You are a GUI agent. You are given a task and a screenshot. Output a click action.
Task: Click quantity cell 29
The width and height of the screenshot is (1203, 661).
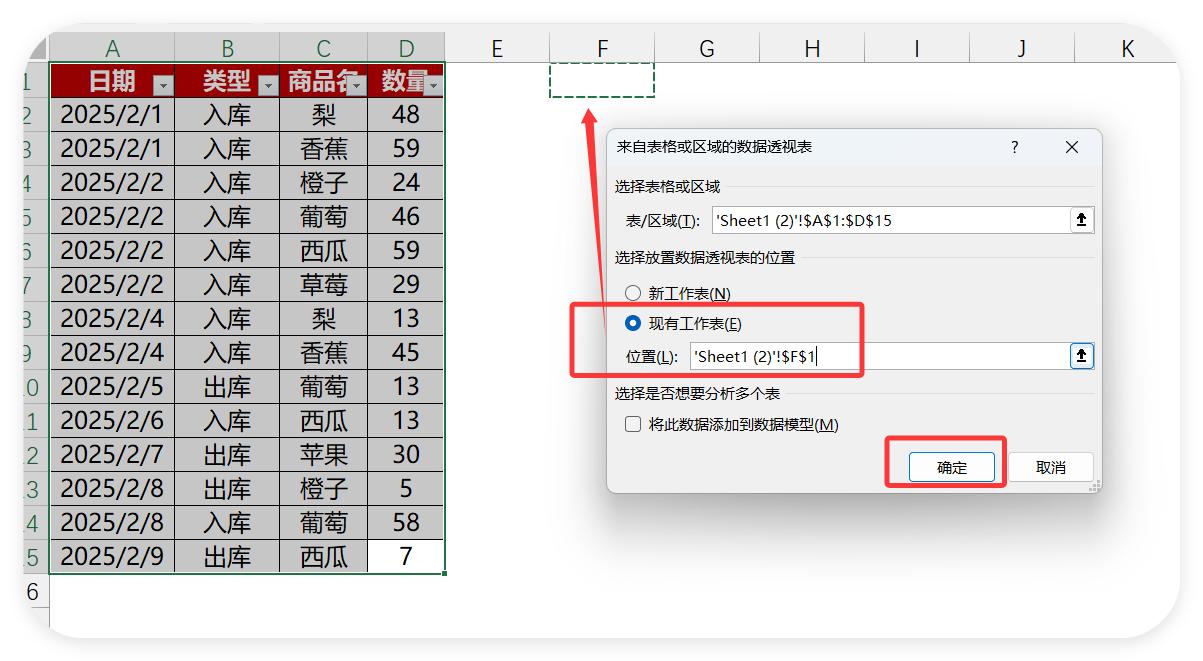(406, 284)
